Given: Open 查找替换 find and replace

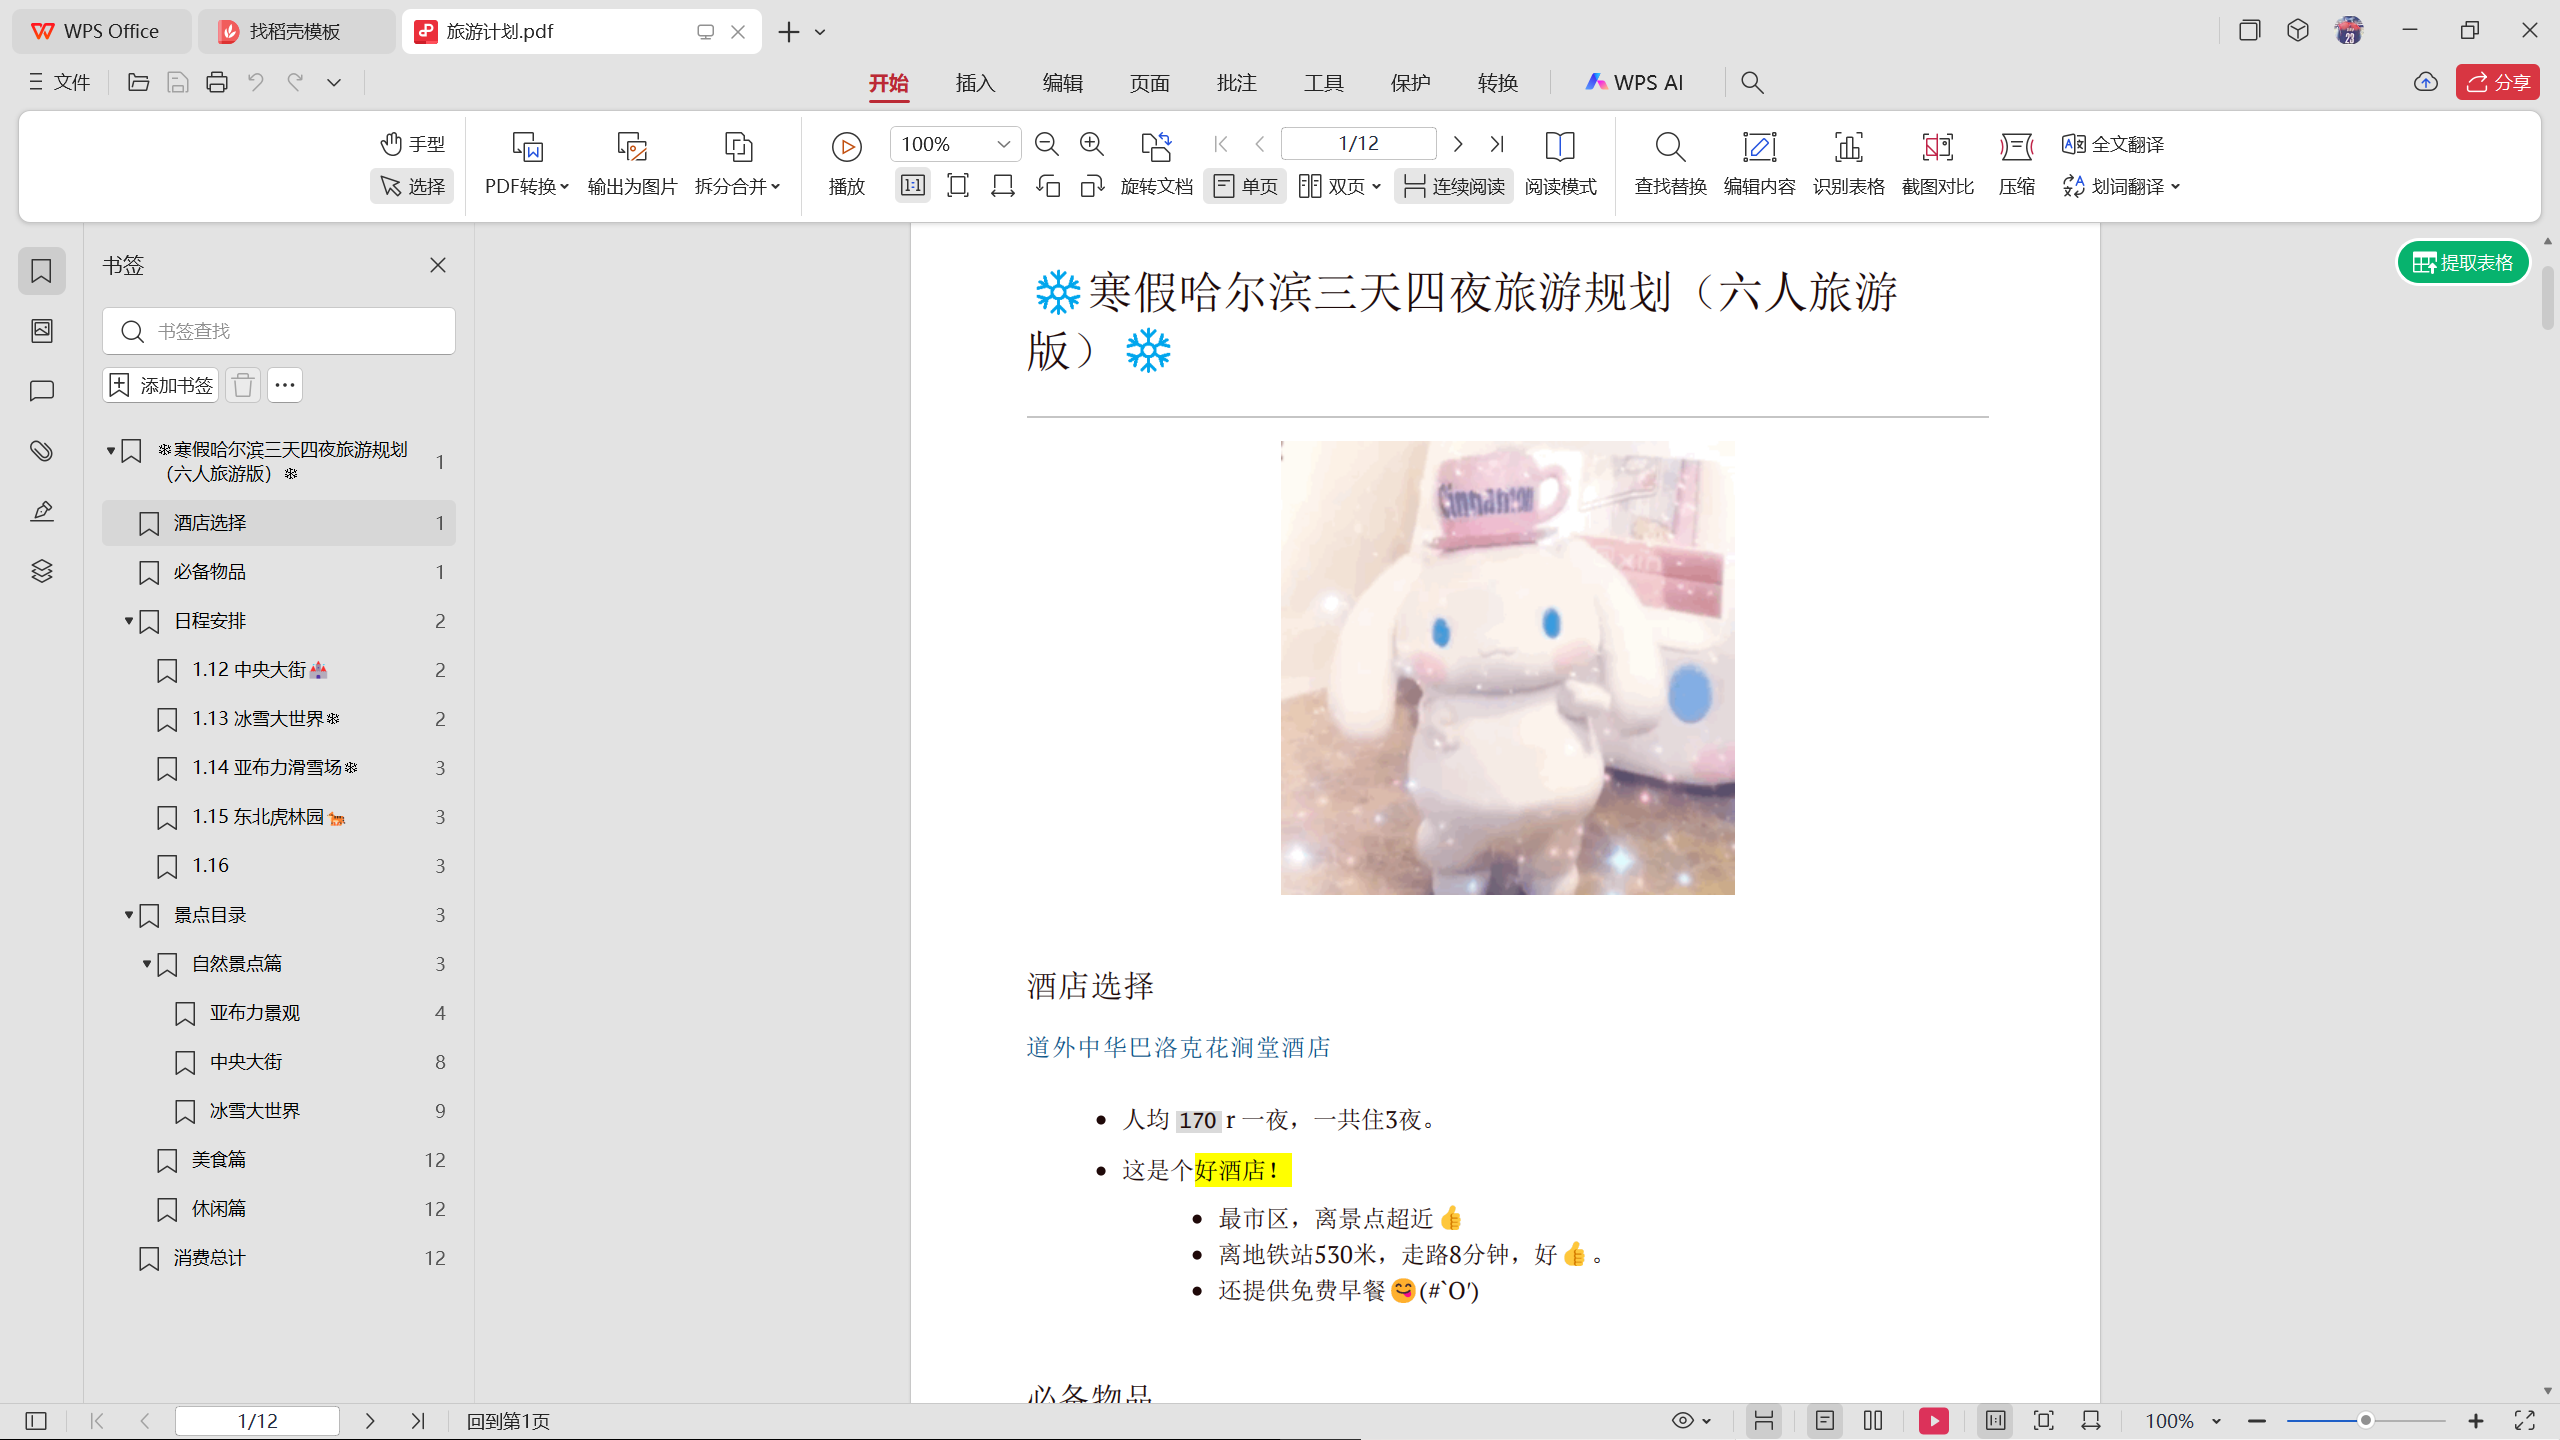Looking at the screenshot, I should point(1670,164).
